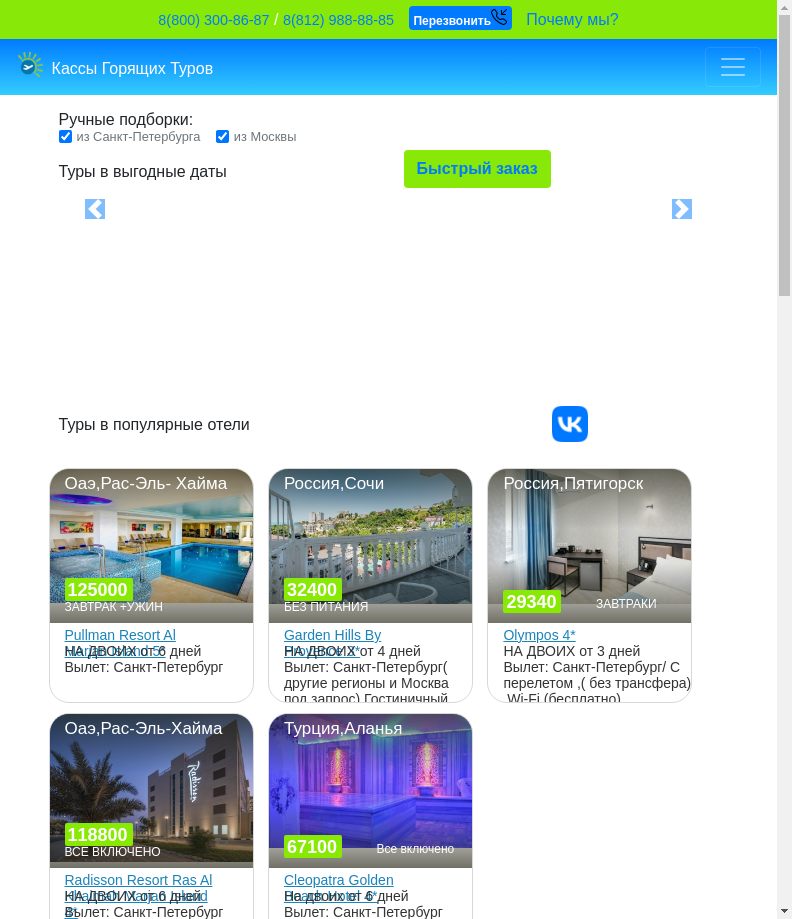
Task: Click the 118800 price badge
Action: pyautogui.click(x=97, y=834)
